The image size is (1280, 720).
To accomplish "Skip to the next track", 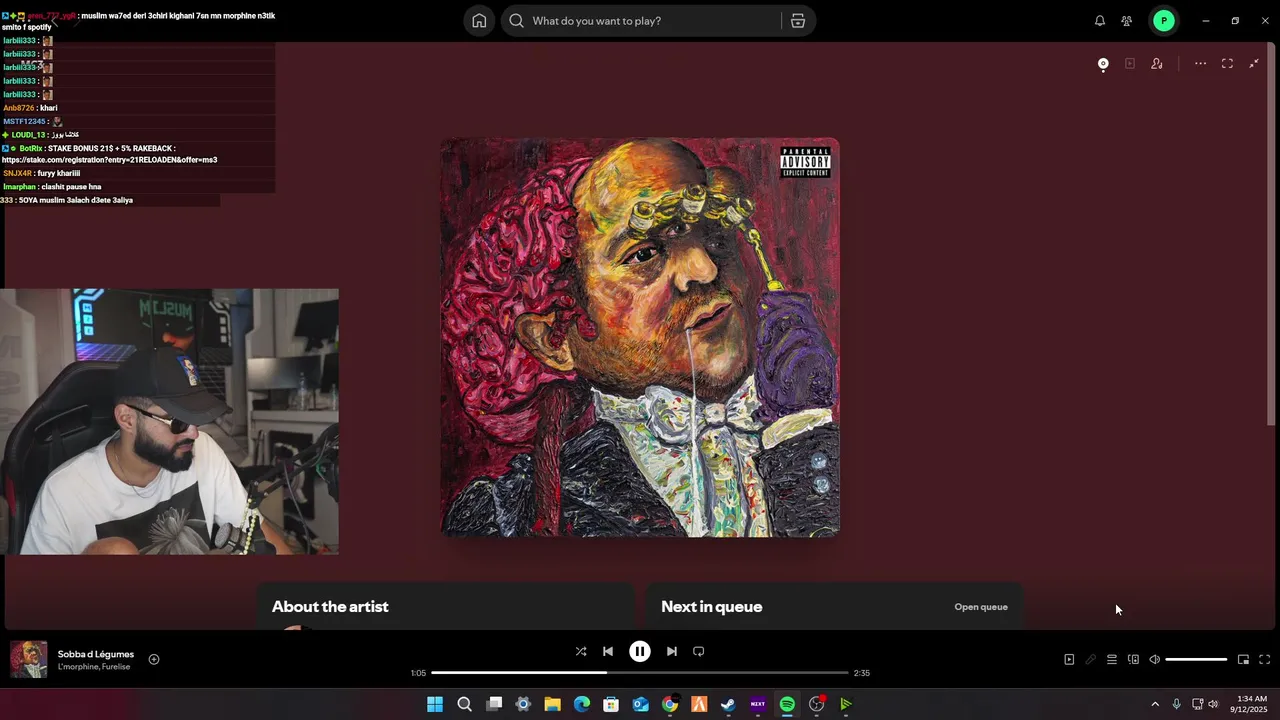I will 672,651.
